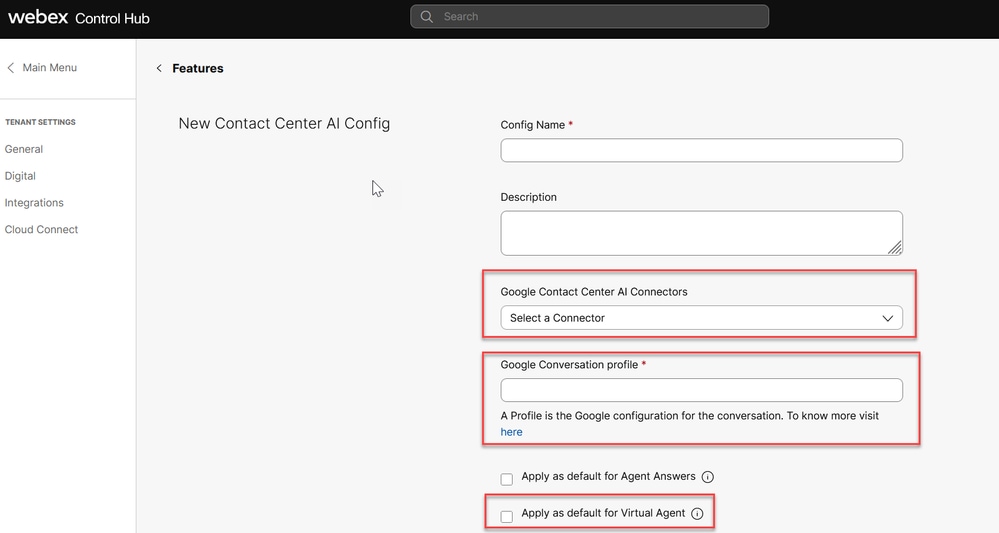Image resolution: width=999 pixels, height=533 pixels.
Task: Click the Description box resize handle
Action: pos(895,248)
